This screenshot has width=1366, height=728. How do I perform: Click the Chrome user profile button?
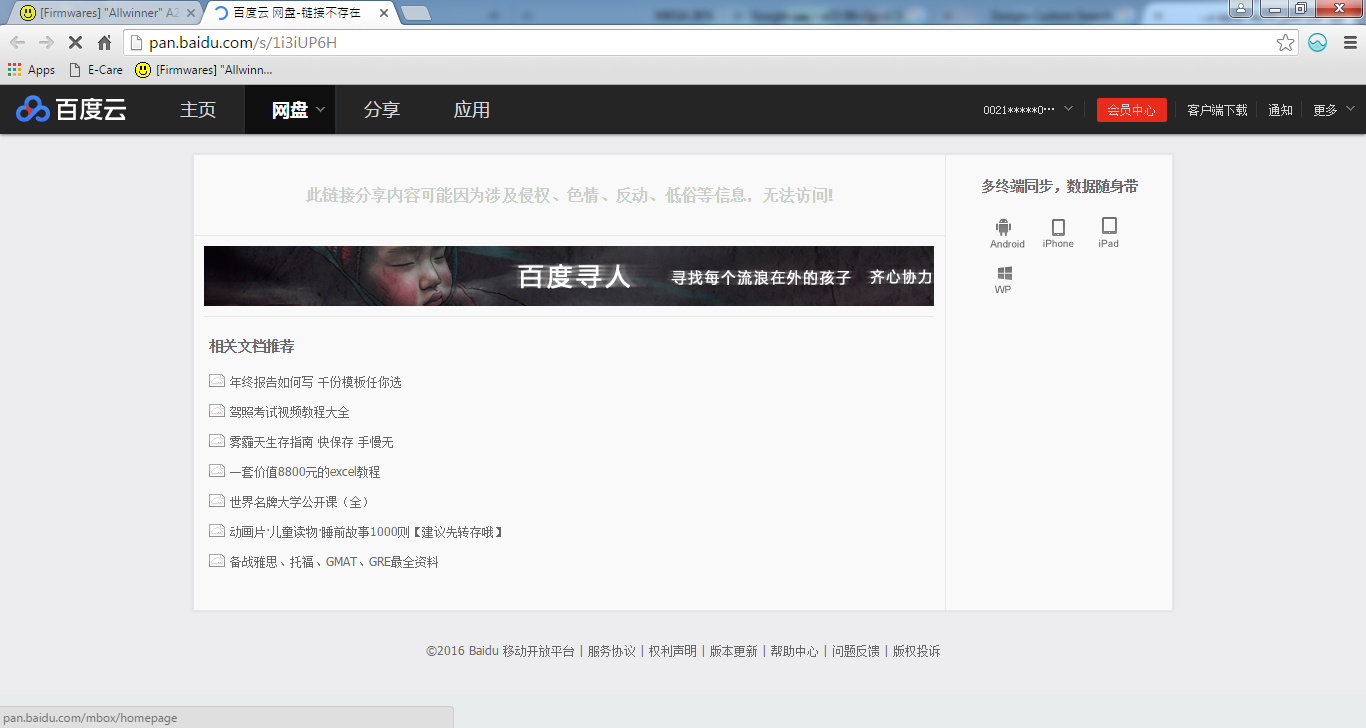1241,9
